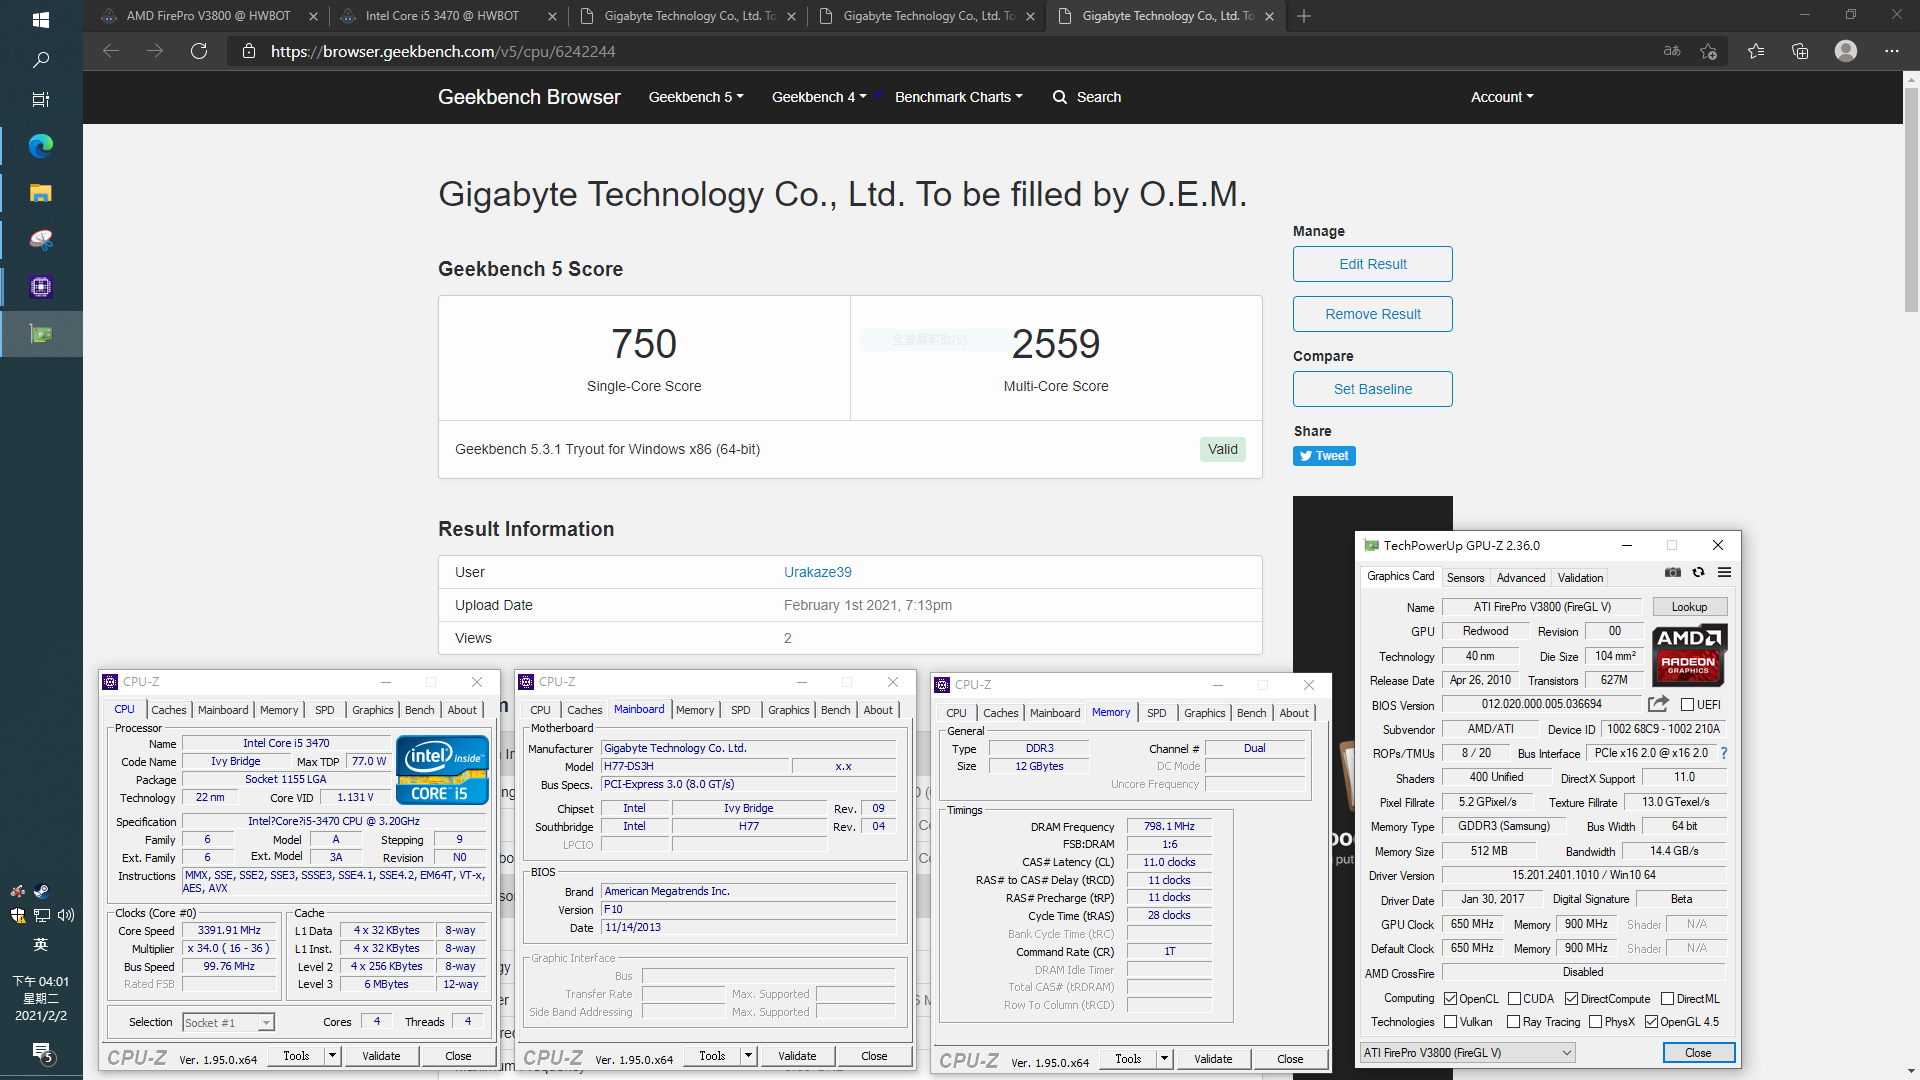The width and height of the screenshot is (1920, 1080).
Task: Click Remove Result button
Action: pos(1372,314)
